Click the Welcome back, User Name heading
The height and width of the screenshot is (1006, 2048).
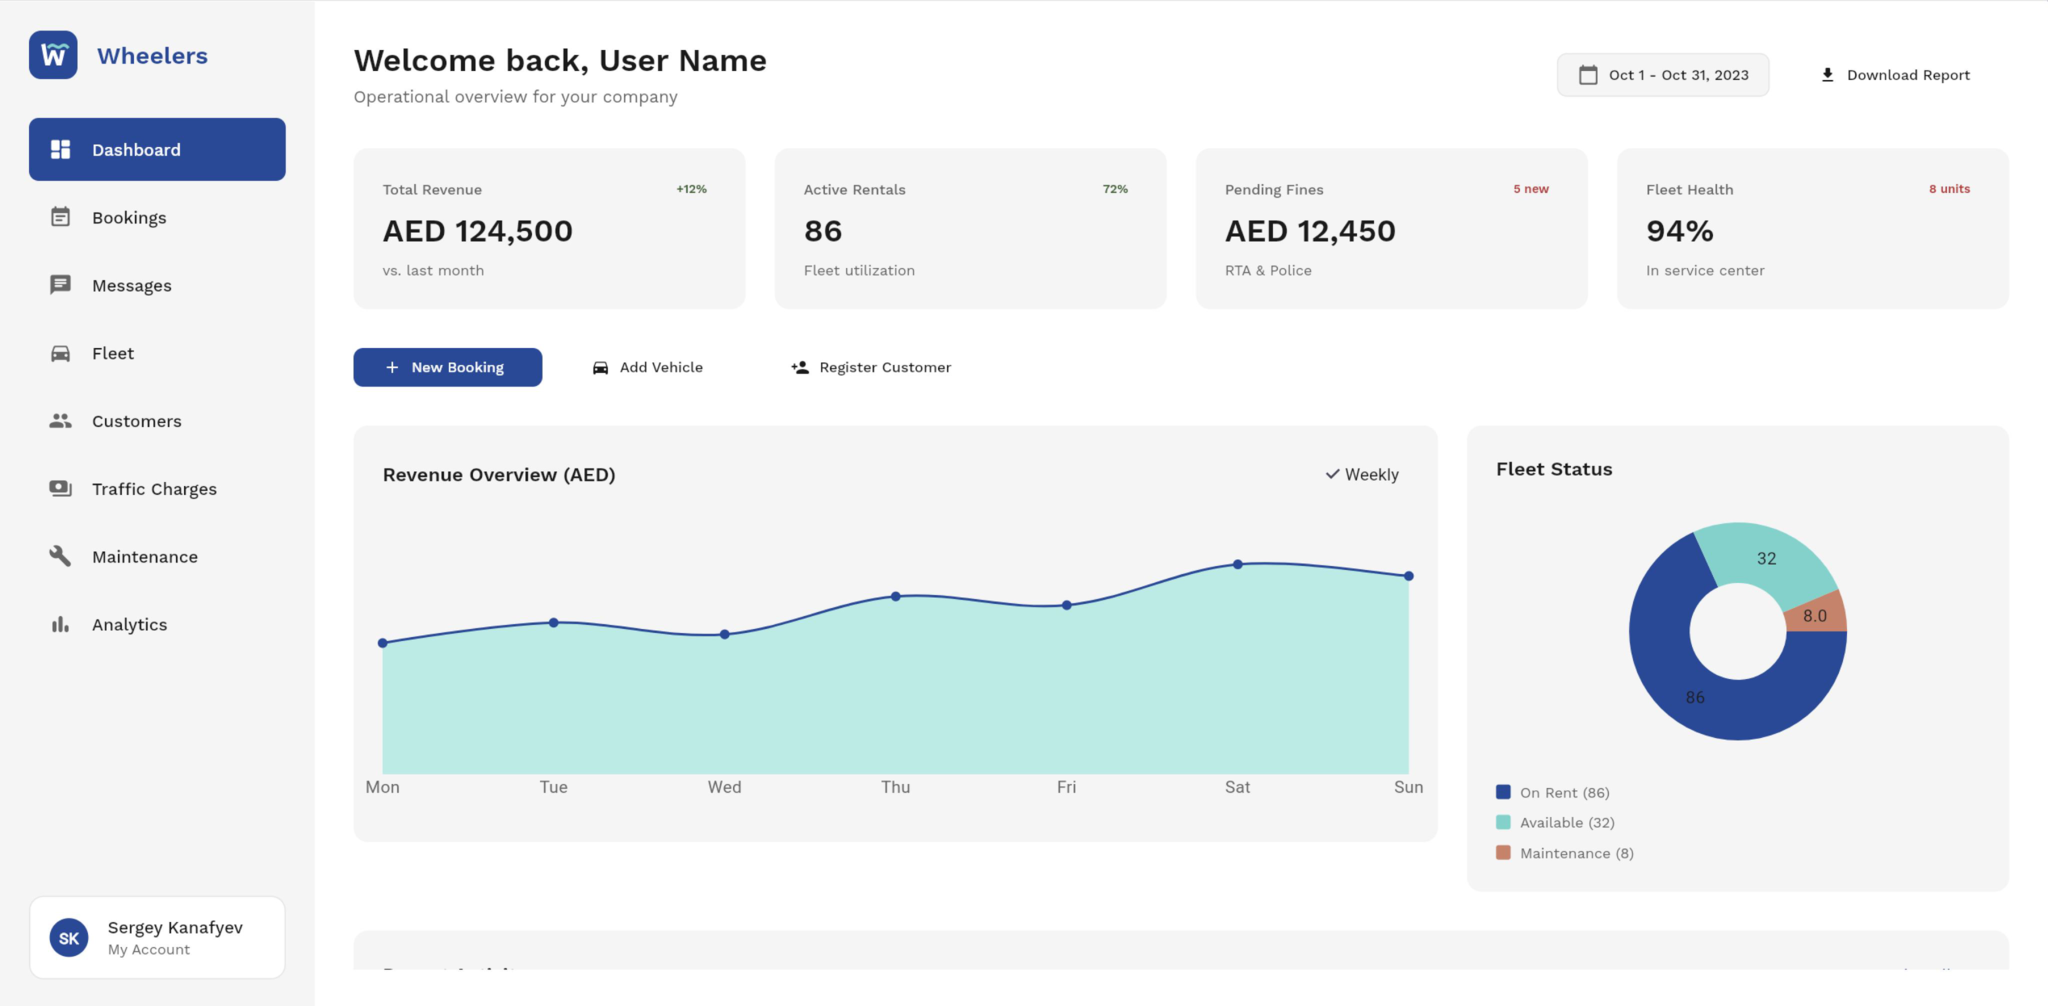[560, 61]
